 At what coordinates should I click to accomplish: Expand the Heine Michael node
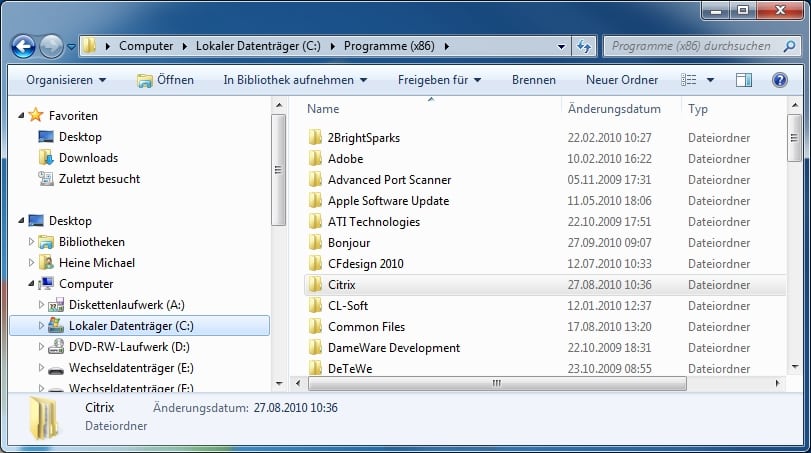click(31, 263)
